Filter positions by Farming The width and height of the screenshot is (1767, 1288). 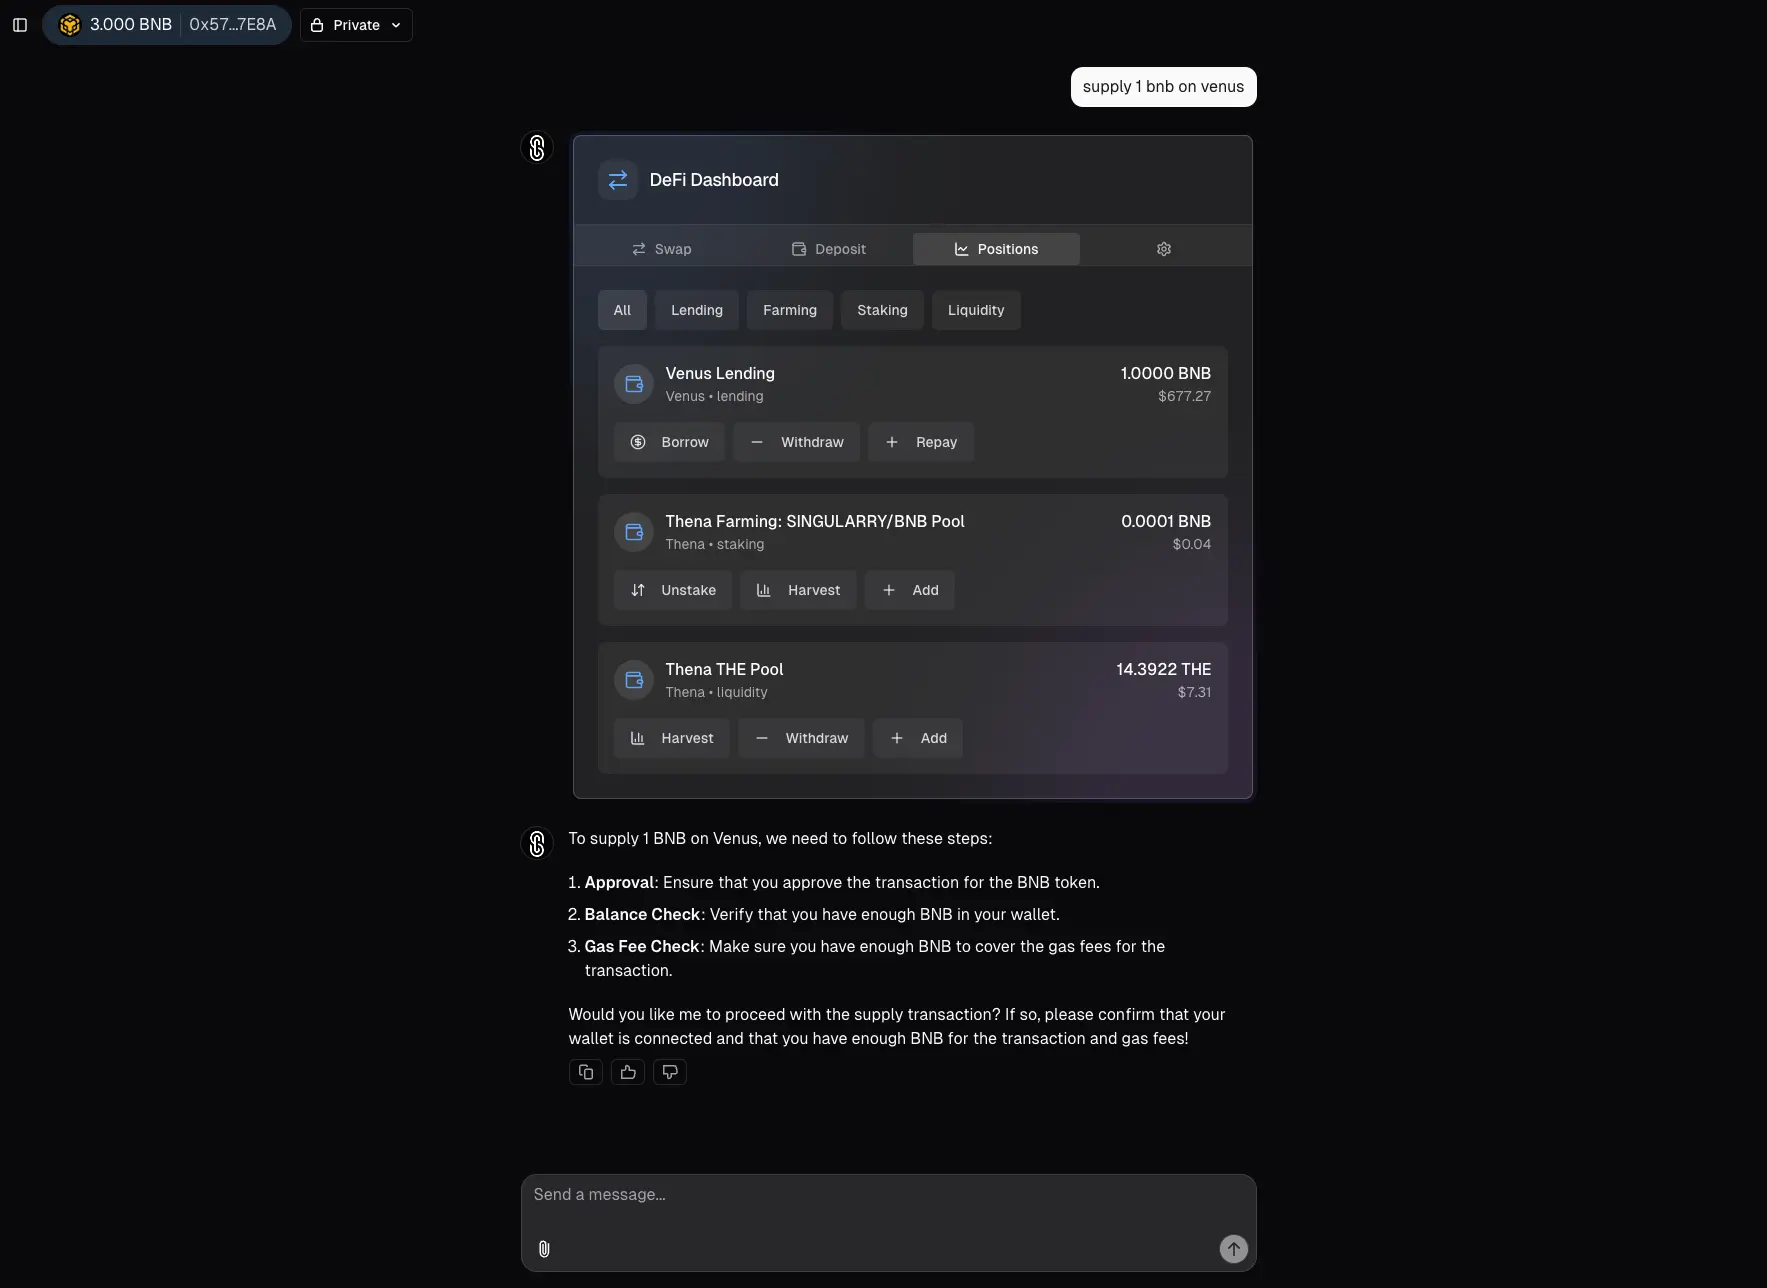[x=790, y=310]
